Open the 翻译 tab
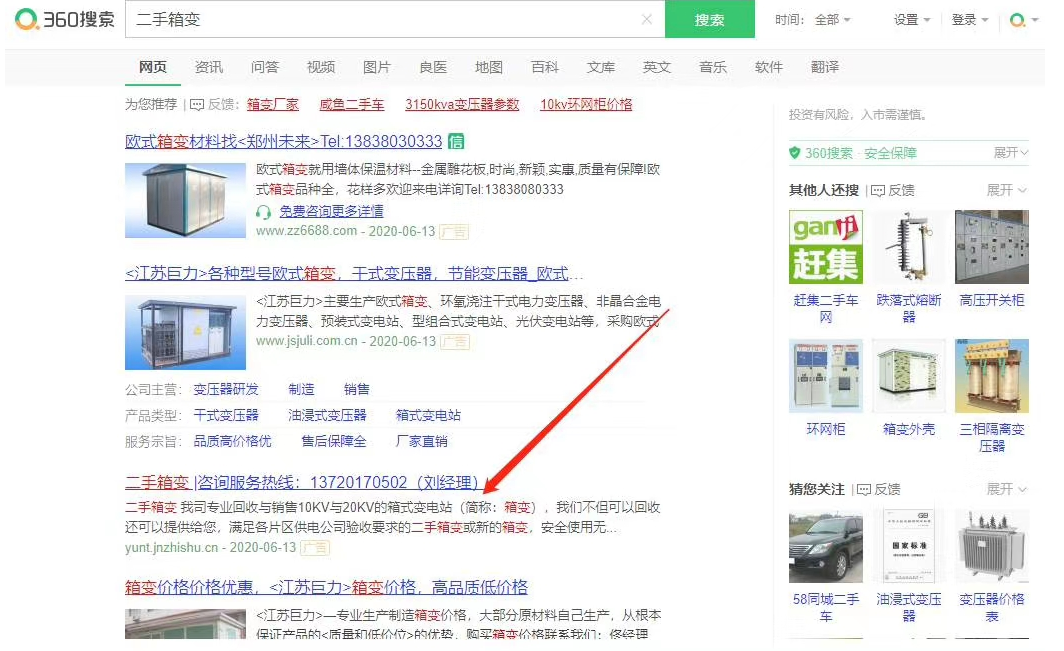Screen dimensions: 1064x651 click(x=825, y=67)
